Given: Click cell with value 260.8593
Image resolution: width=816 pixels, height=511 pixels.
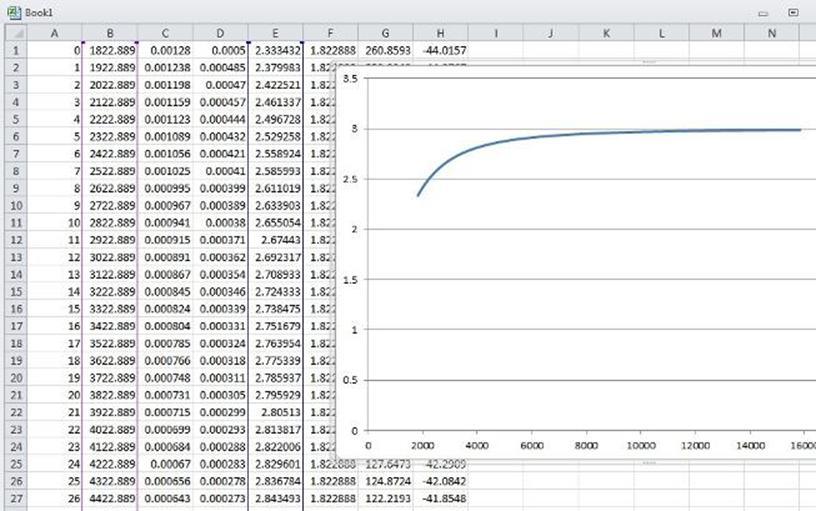Looking at the screenshot, I should pos(385,50).
